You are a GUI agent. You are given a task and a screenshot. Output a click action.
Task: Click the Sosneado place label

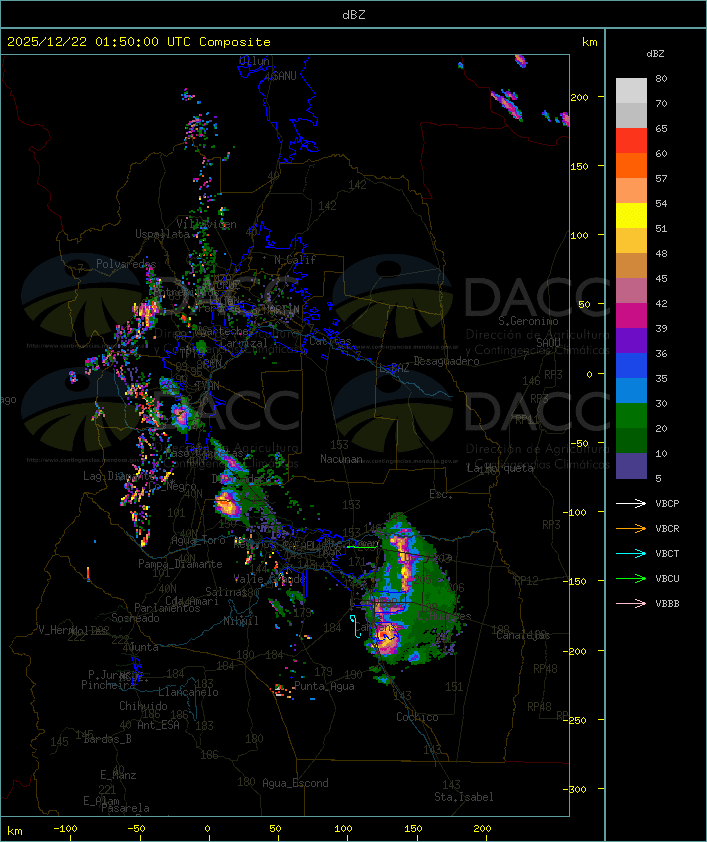(x=135, y=618)
